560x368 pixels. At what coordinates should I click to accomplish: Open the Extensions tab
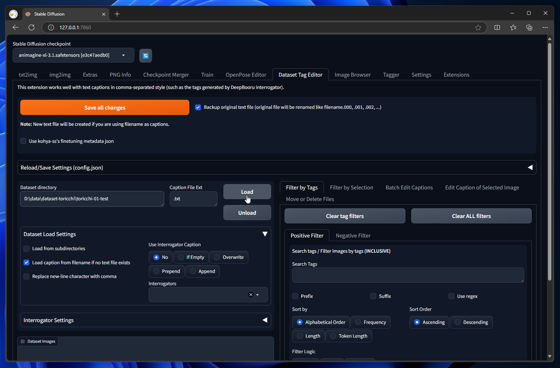tap(456, 75)
